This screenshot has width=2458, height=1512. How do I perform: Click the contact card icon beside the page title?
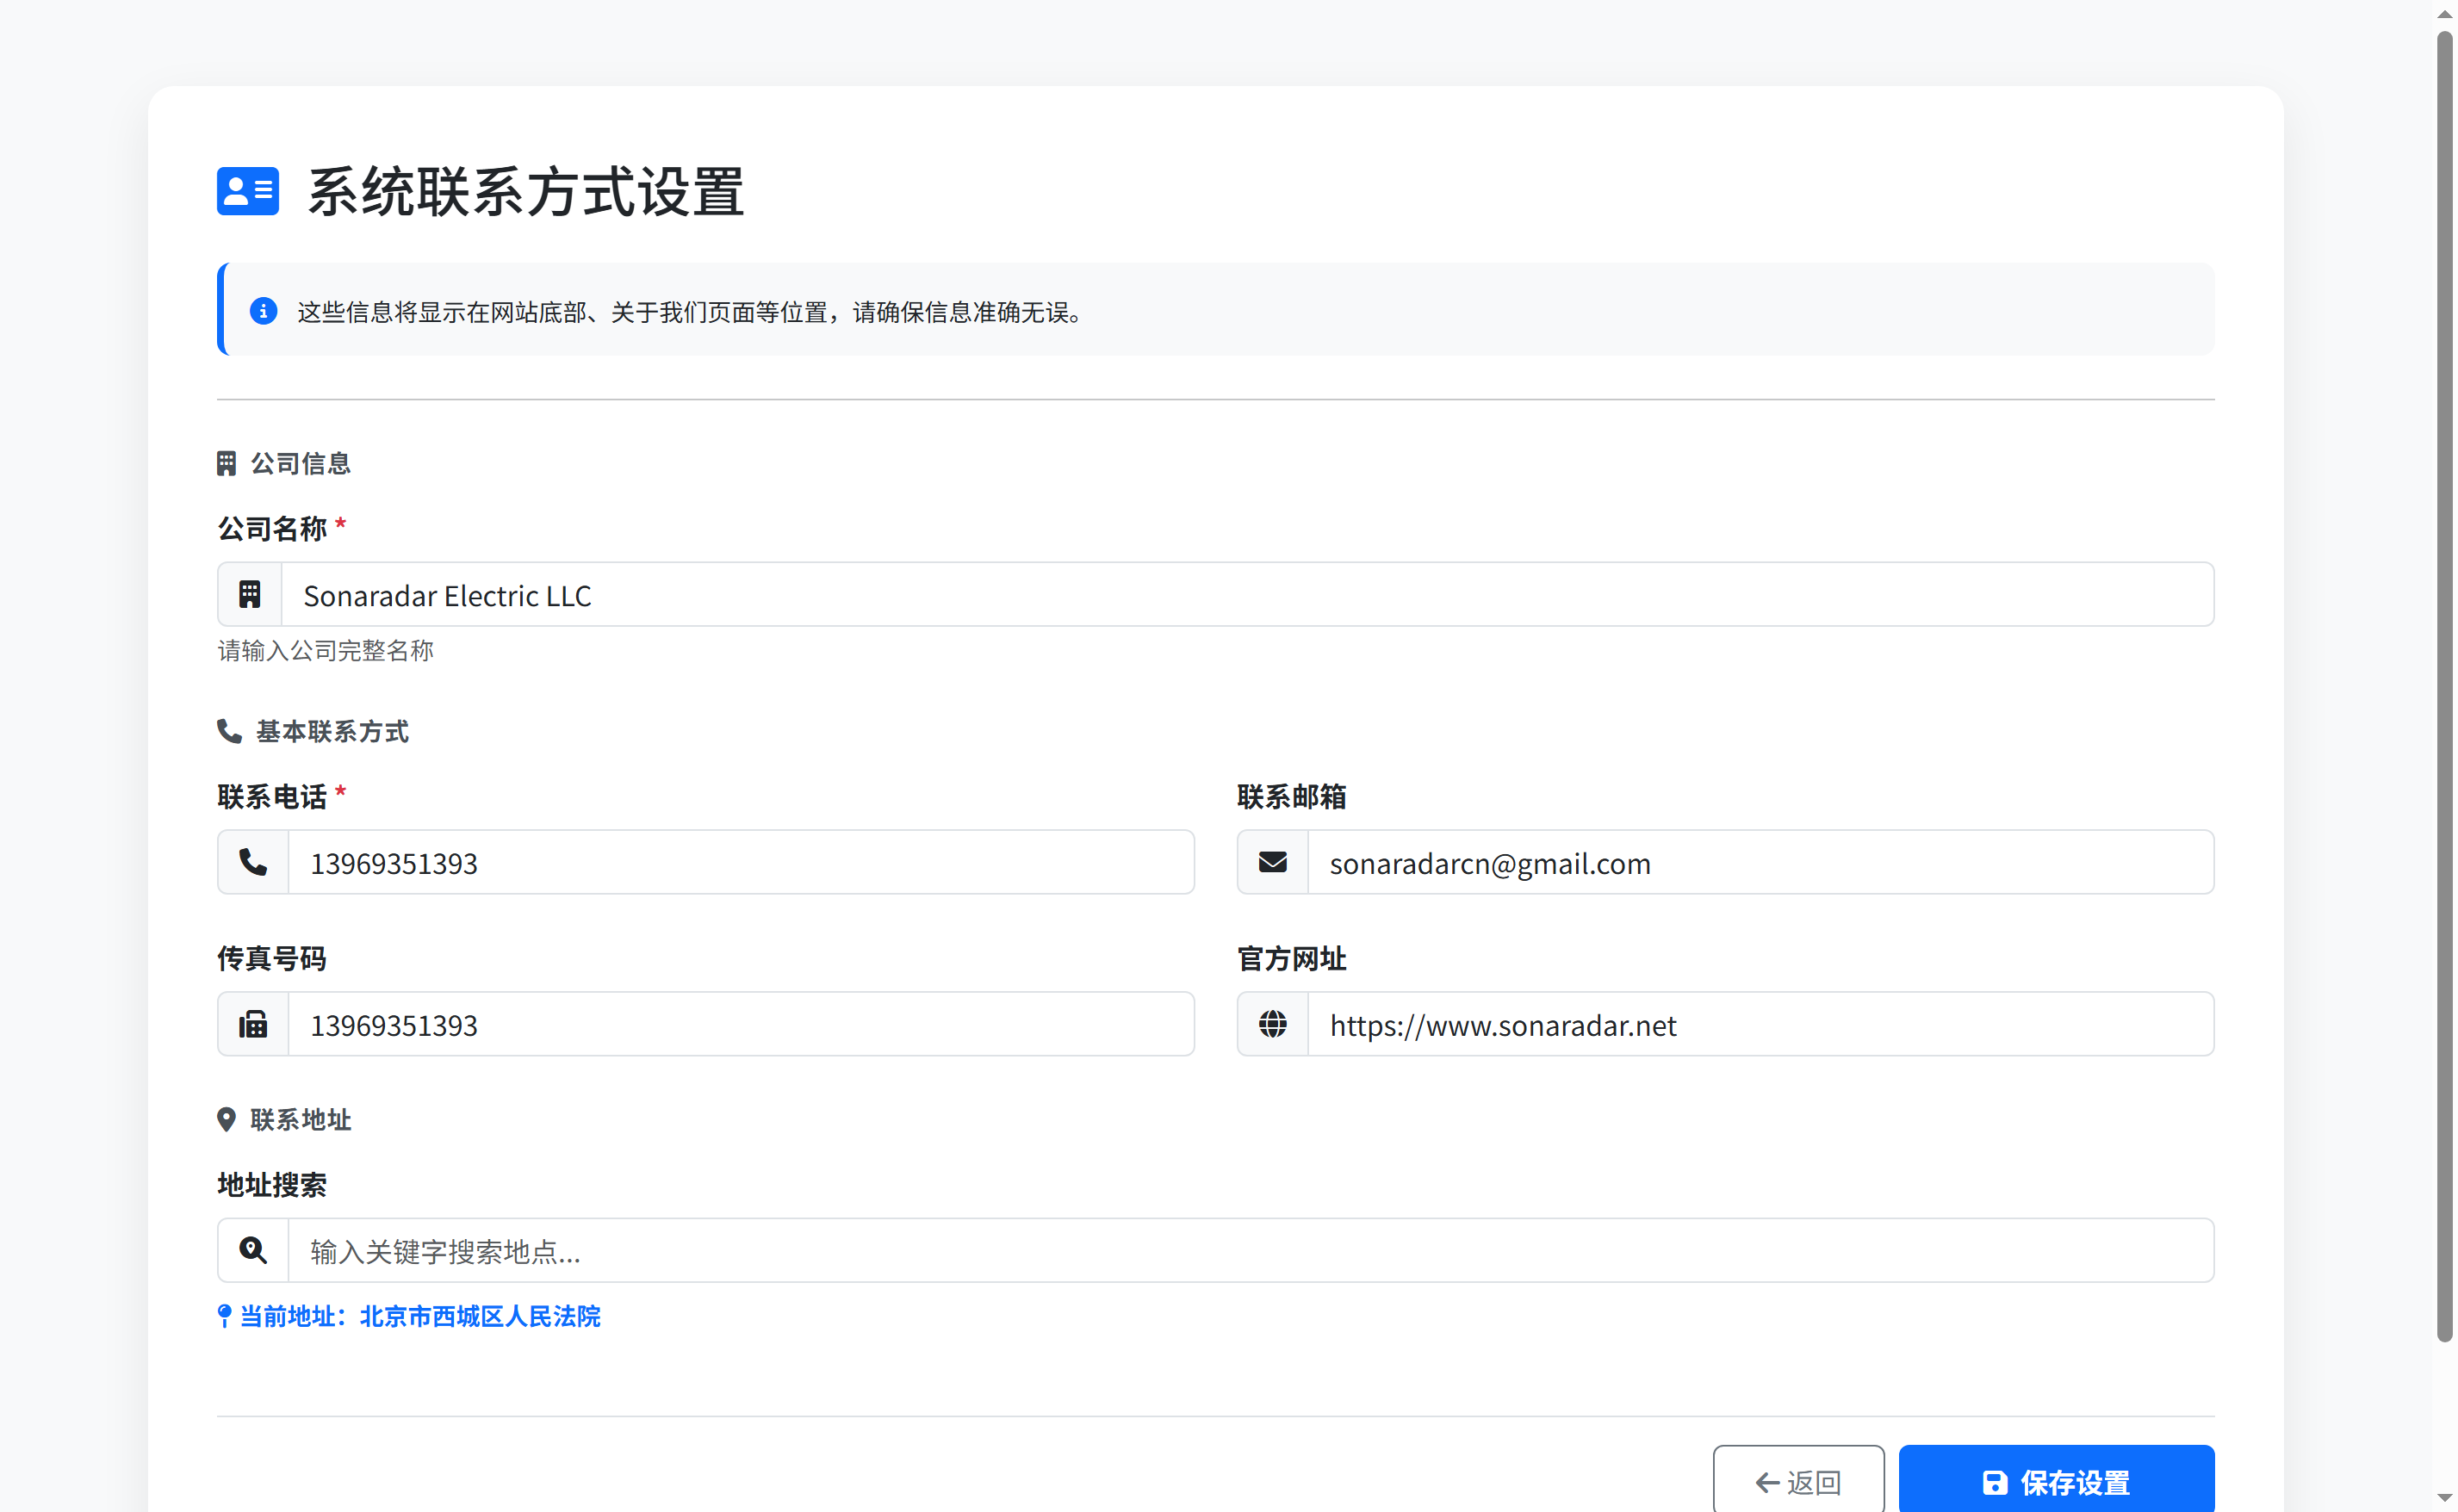247,191
